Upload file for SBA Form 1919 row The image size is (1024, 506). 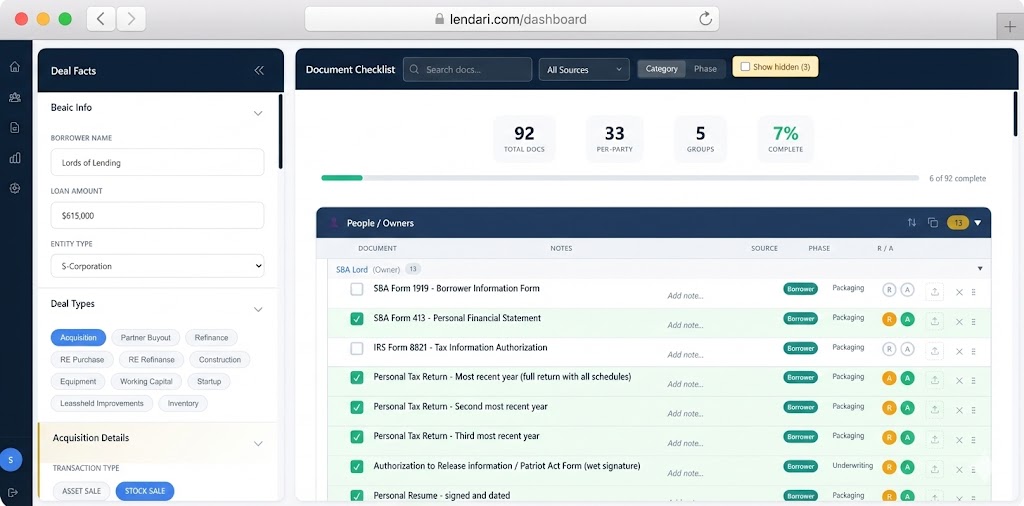coord(934,292)
